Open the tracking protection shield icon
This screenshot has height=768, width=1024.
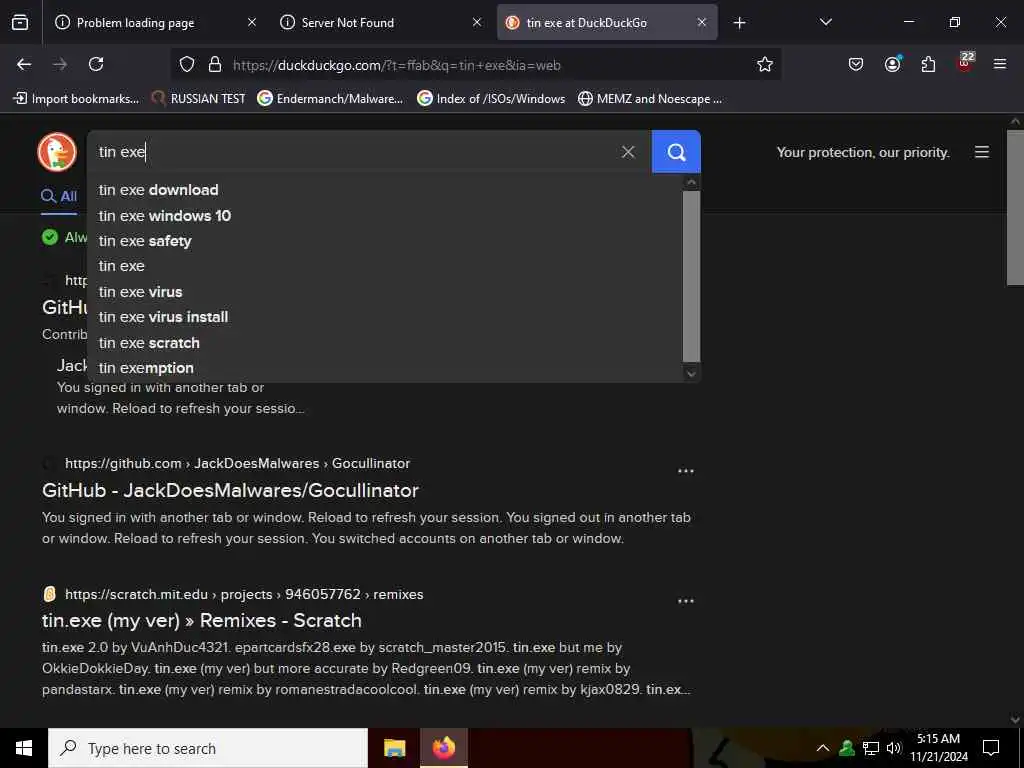pos(187,65)
